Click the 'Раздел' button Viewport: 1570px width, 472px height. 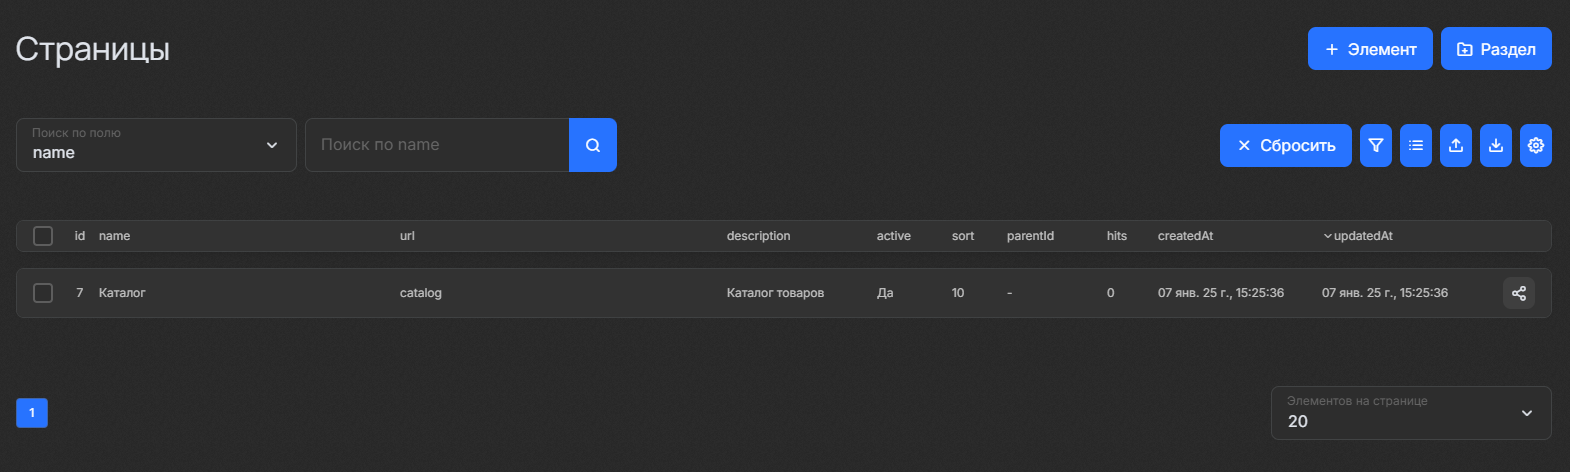pos(1495,49)
